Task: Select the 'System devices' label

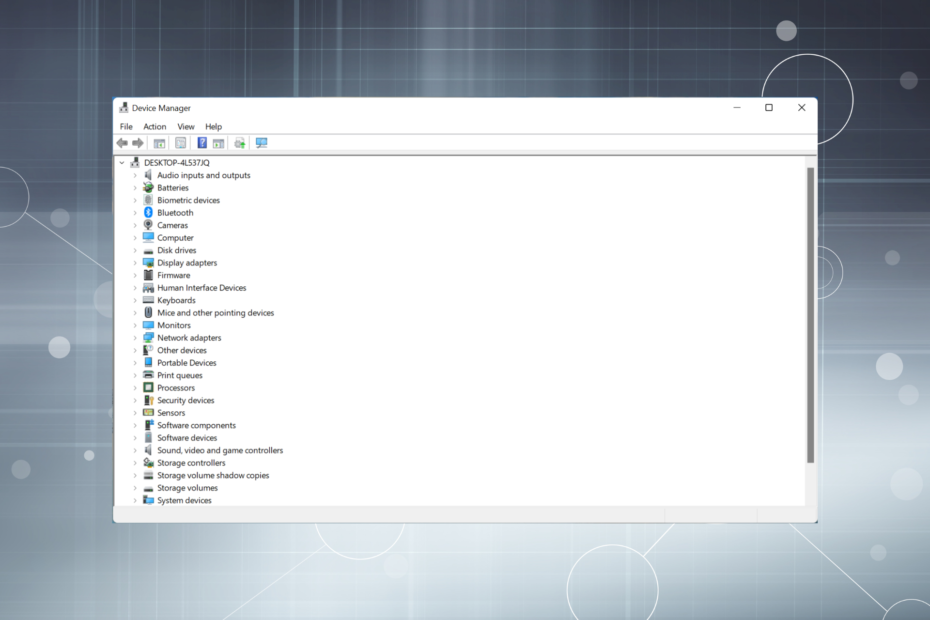Action: click(x=184, y=500)
